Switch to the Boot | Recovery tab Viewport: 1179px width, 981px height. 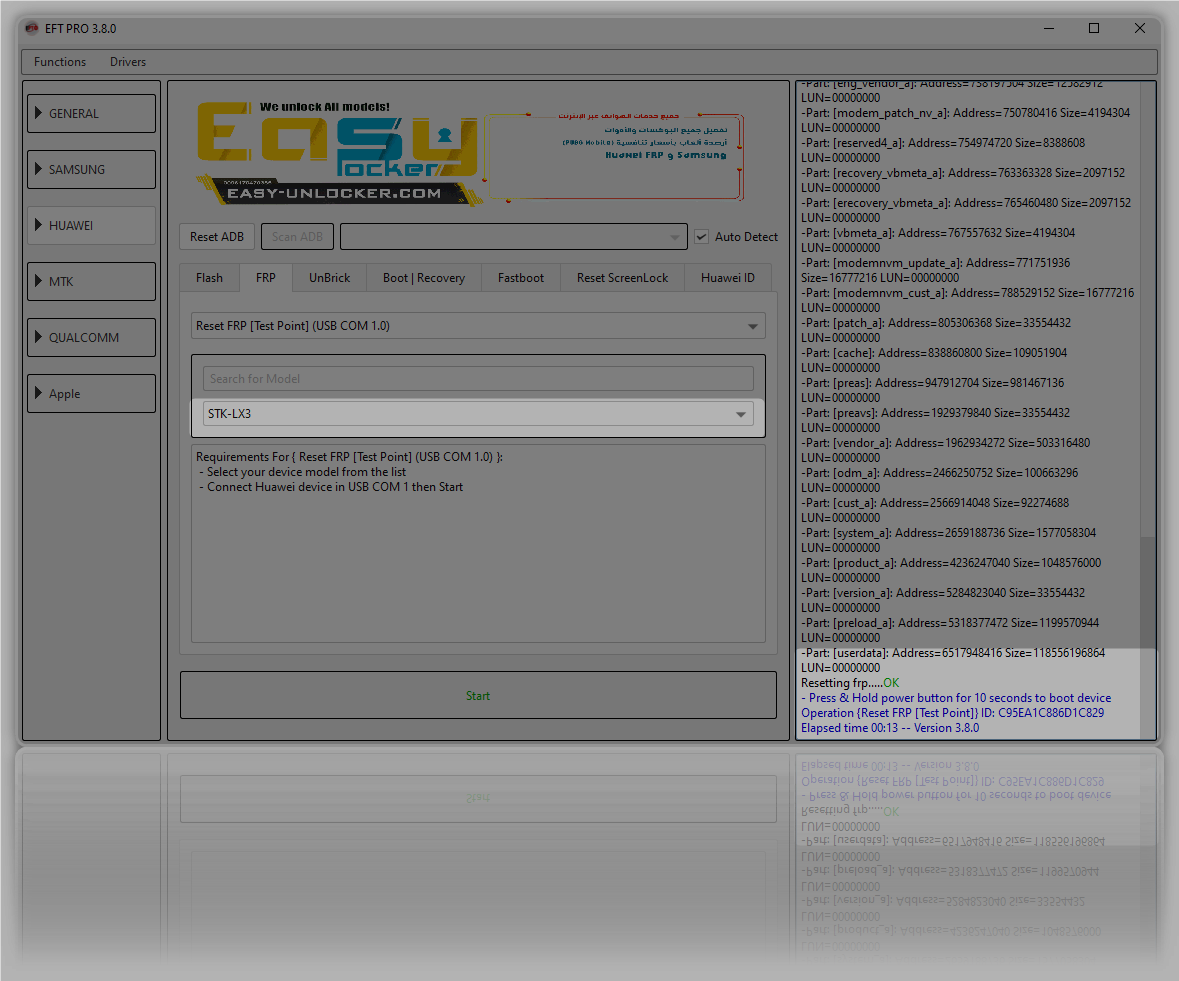[x=423, y=278]
